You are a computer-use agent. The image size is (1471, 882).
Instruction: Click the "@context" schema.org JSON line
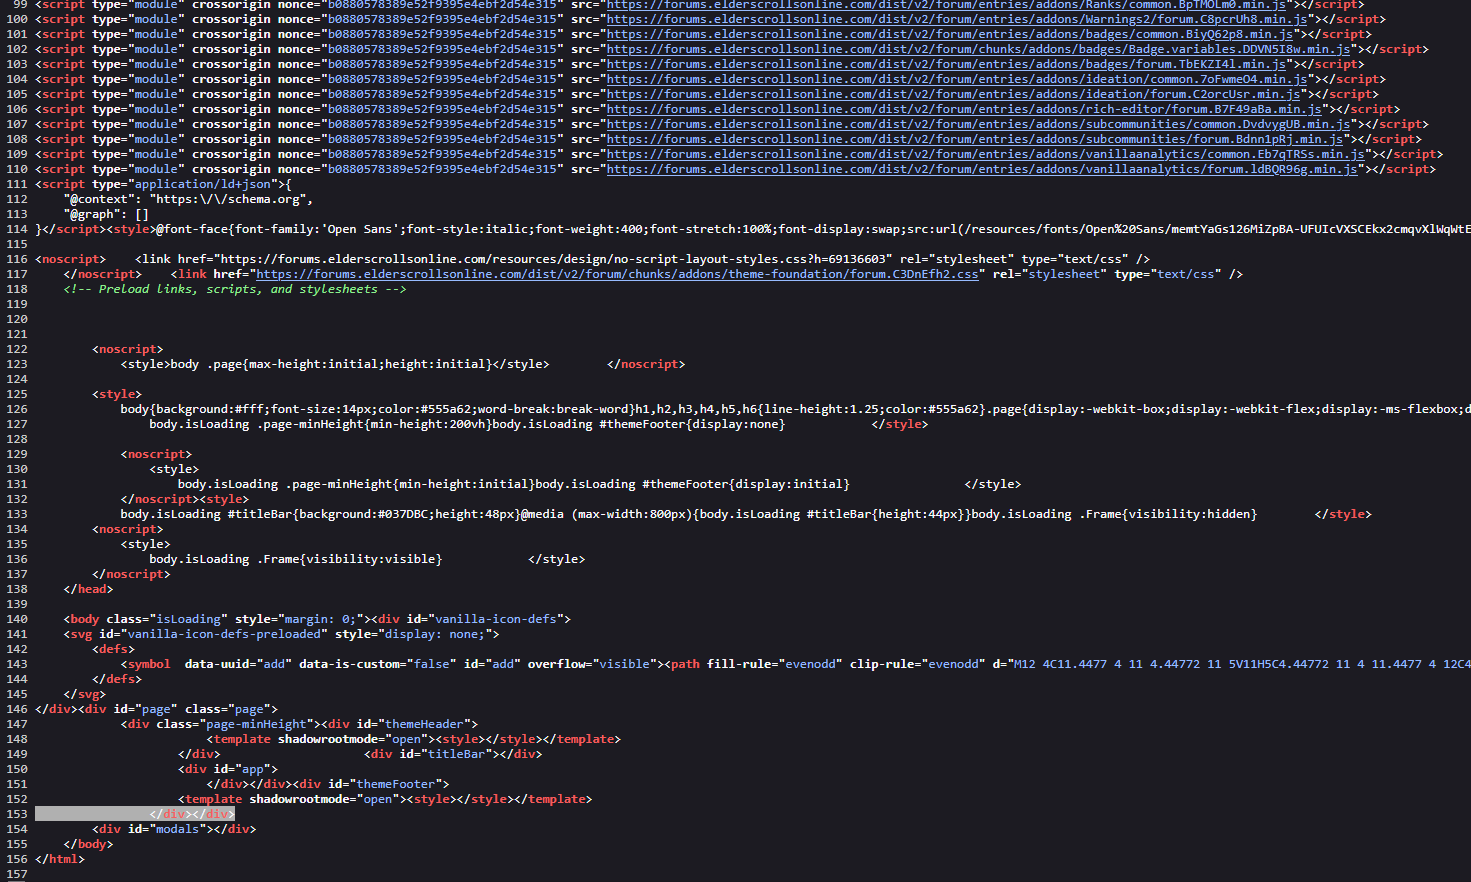point(188,199)
